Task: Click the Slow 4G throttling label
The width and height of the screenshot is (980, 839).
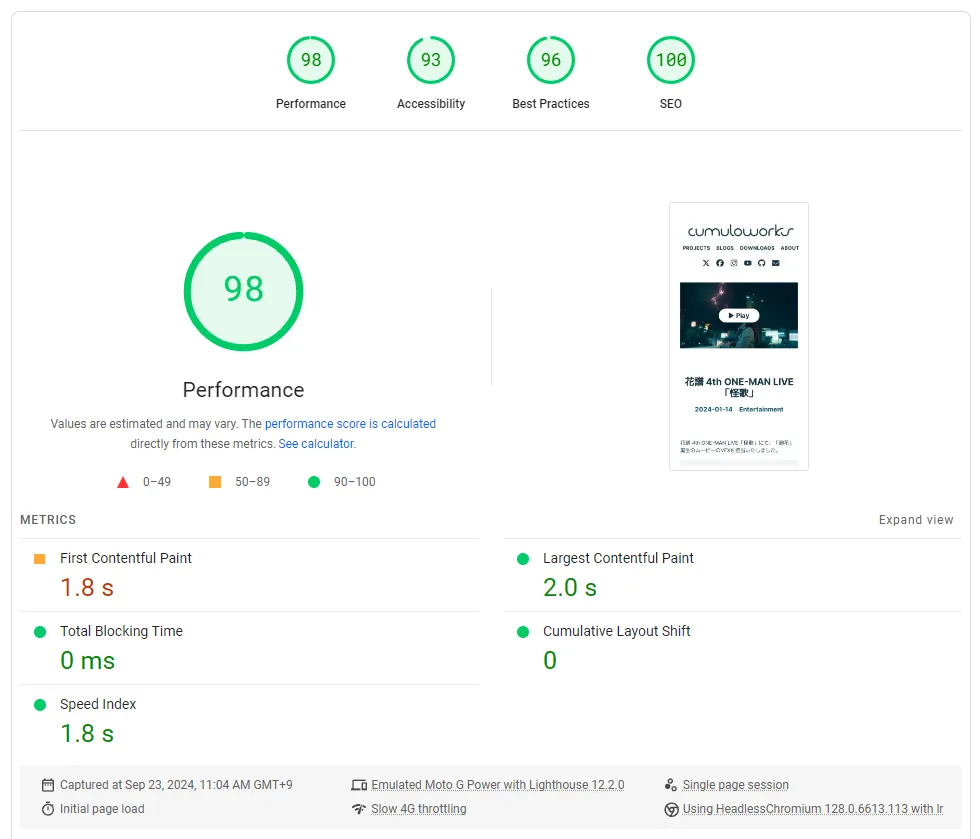Action: pyautogui.click(x=418, y=809)
